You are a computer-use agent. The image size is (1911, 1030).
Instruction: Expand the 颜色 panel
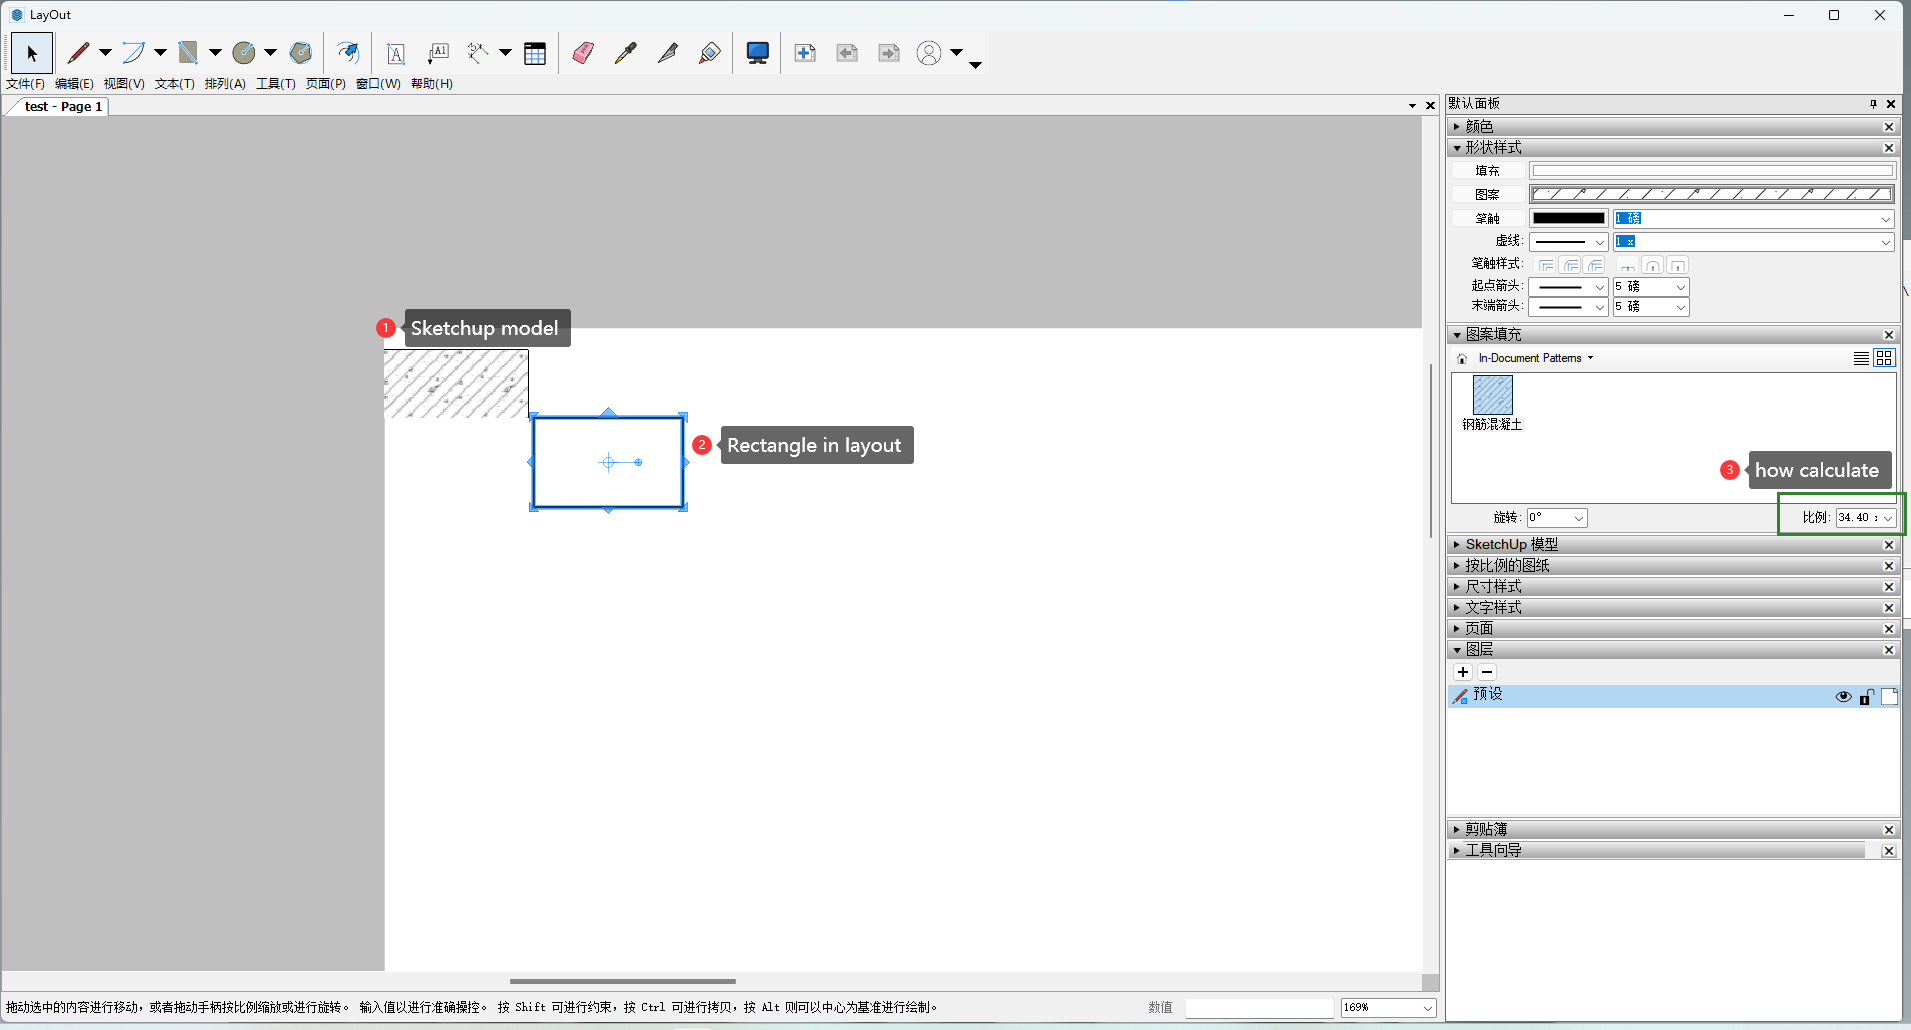point(1671,126)
